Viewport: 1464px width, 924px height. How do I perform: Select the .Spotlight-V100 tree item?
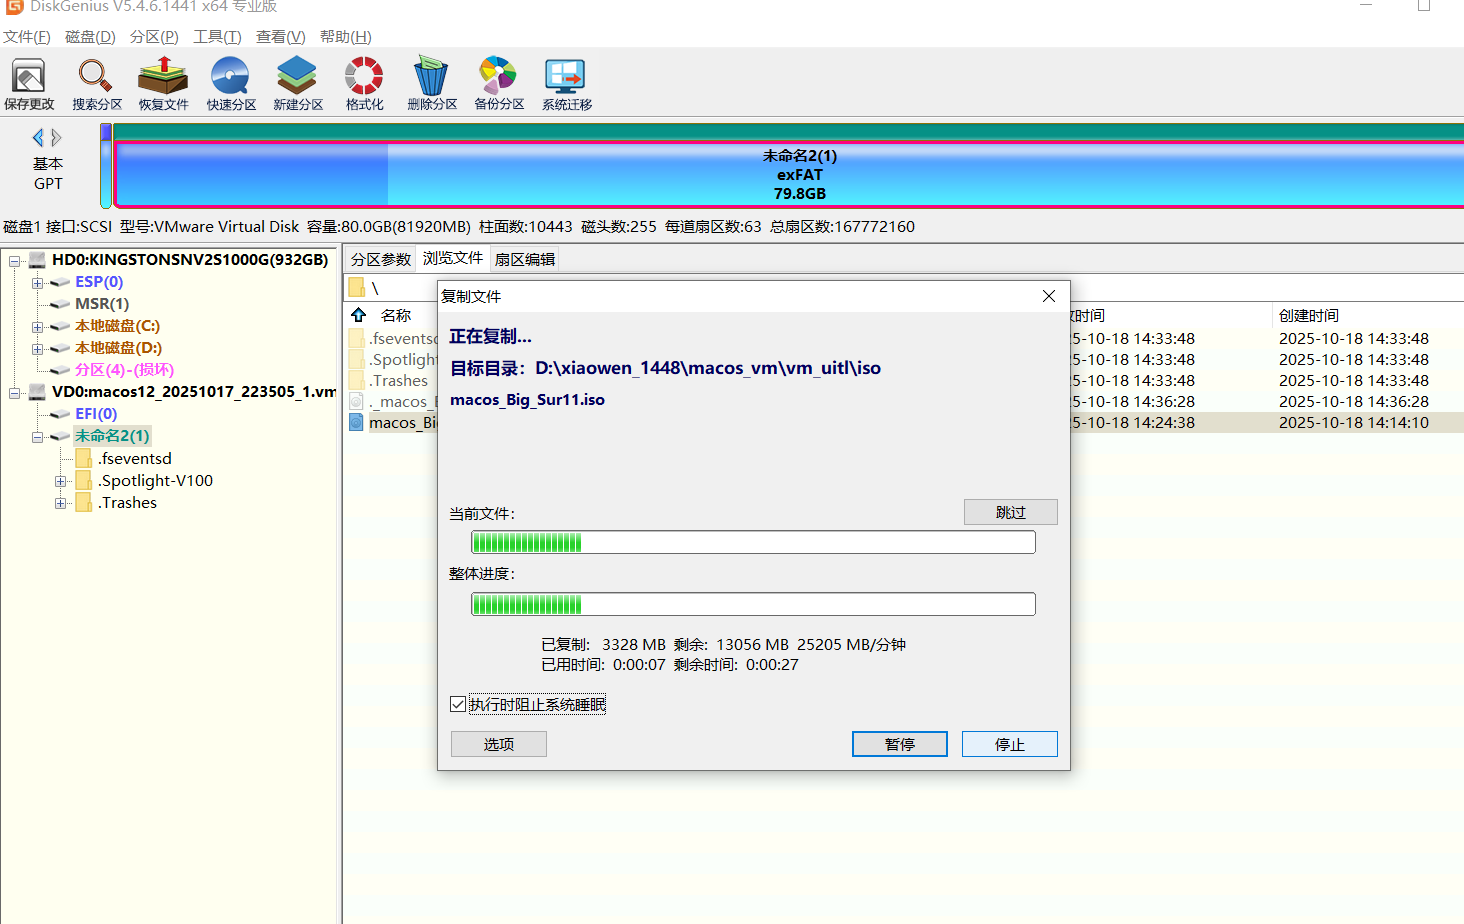click(x=155, y=481)
